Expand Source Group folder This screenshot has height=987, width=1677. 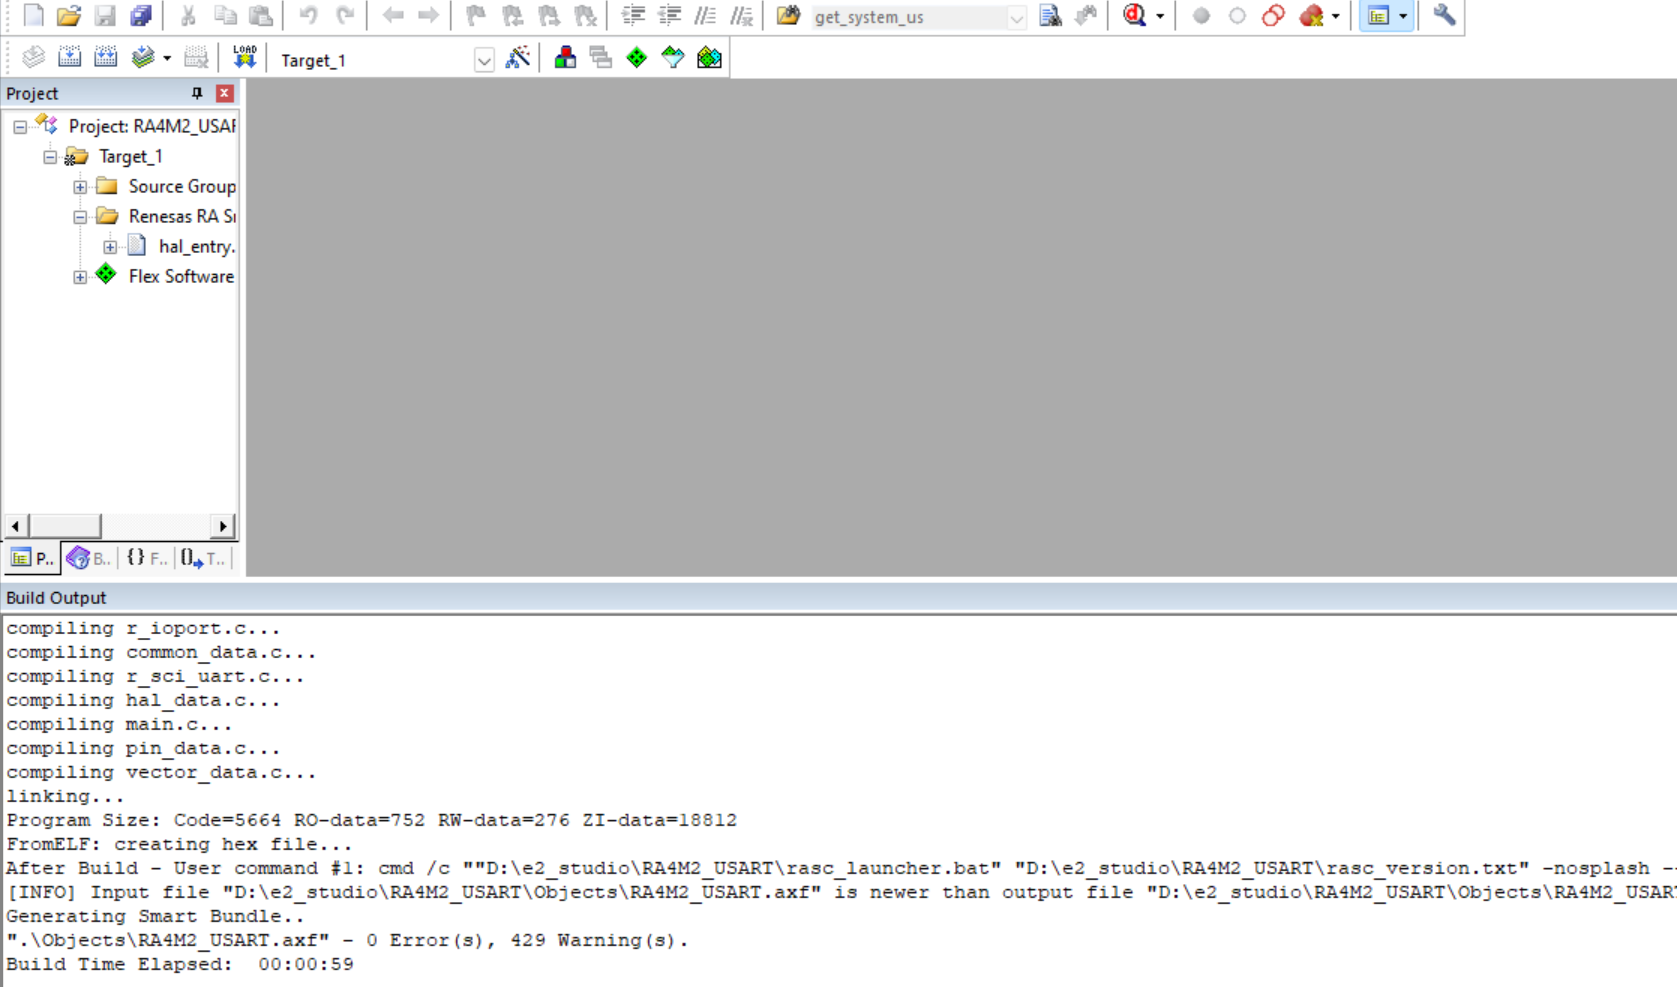click(80, 187)
